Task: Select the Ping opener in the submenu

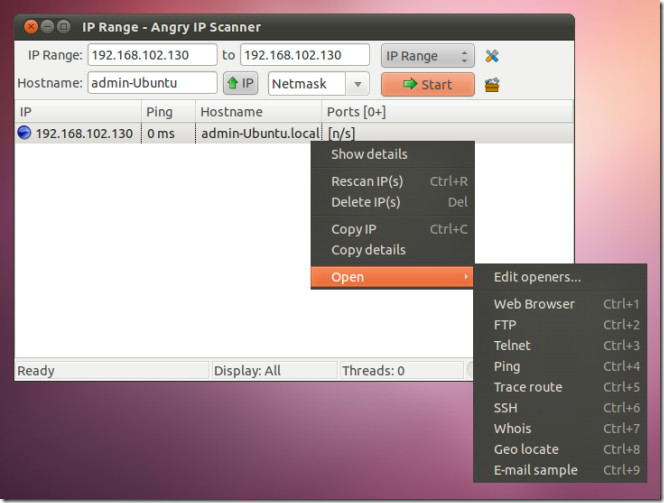Action: [560, 366]
